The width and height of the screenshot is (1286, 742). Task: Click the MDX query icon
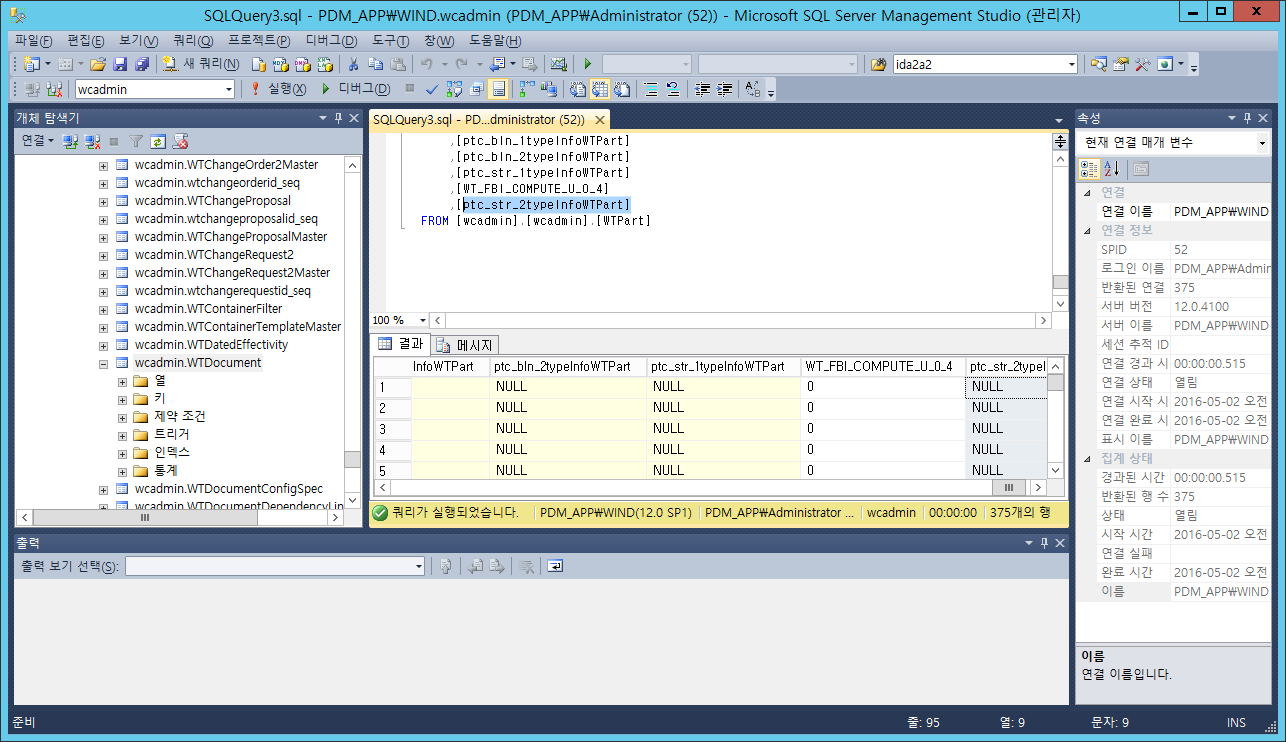(280, 64)
